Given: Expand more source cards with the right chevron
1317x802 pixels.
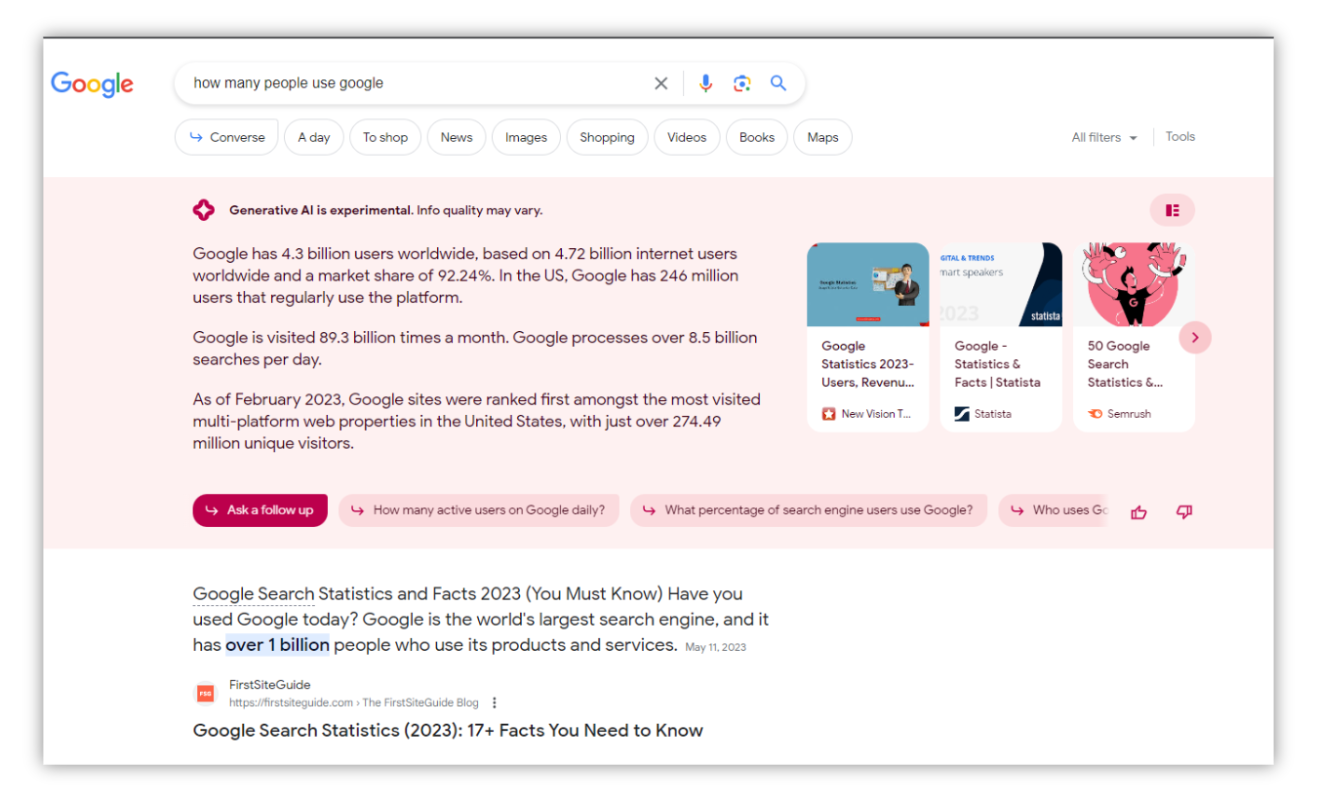Looking at the screenshot, I should tap(1195, 337).
